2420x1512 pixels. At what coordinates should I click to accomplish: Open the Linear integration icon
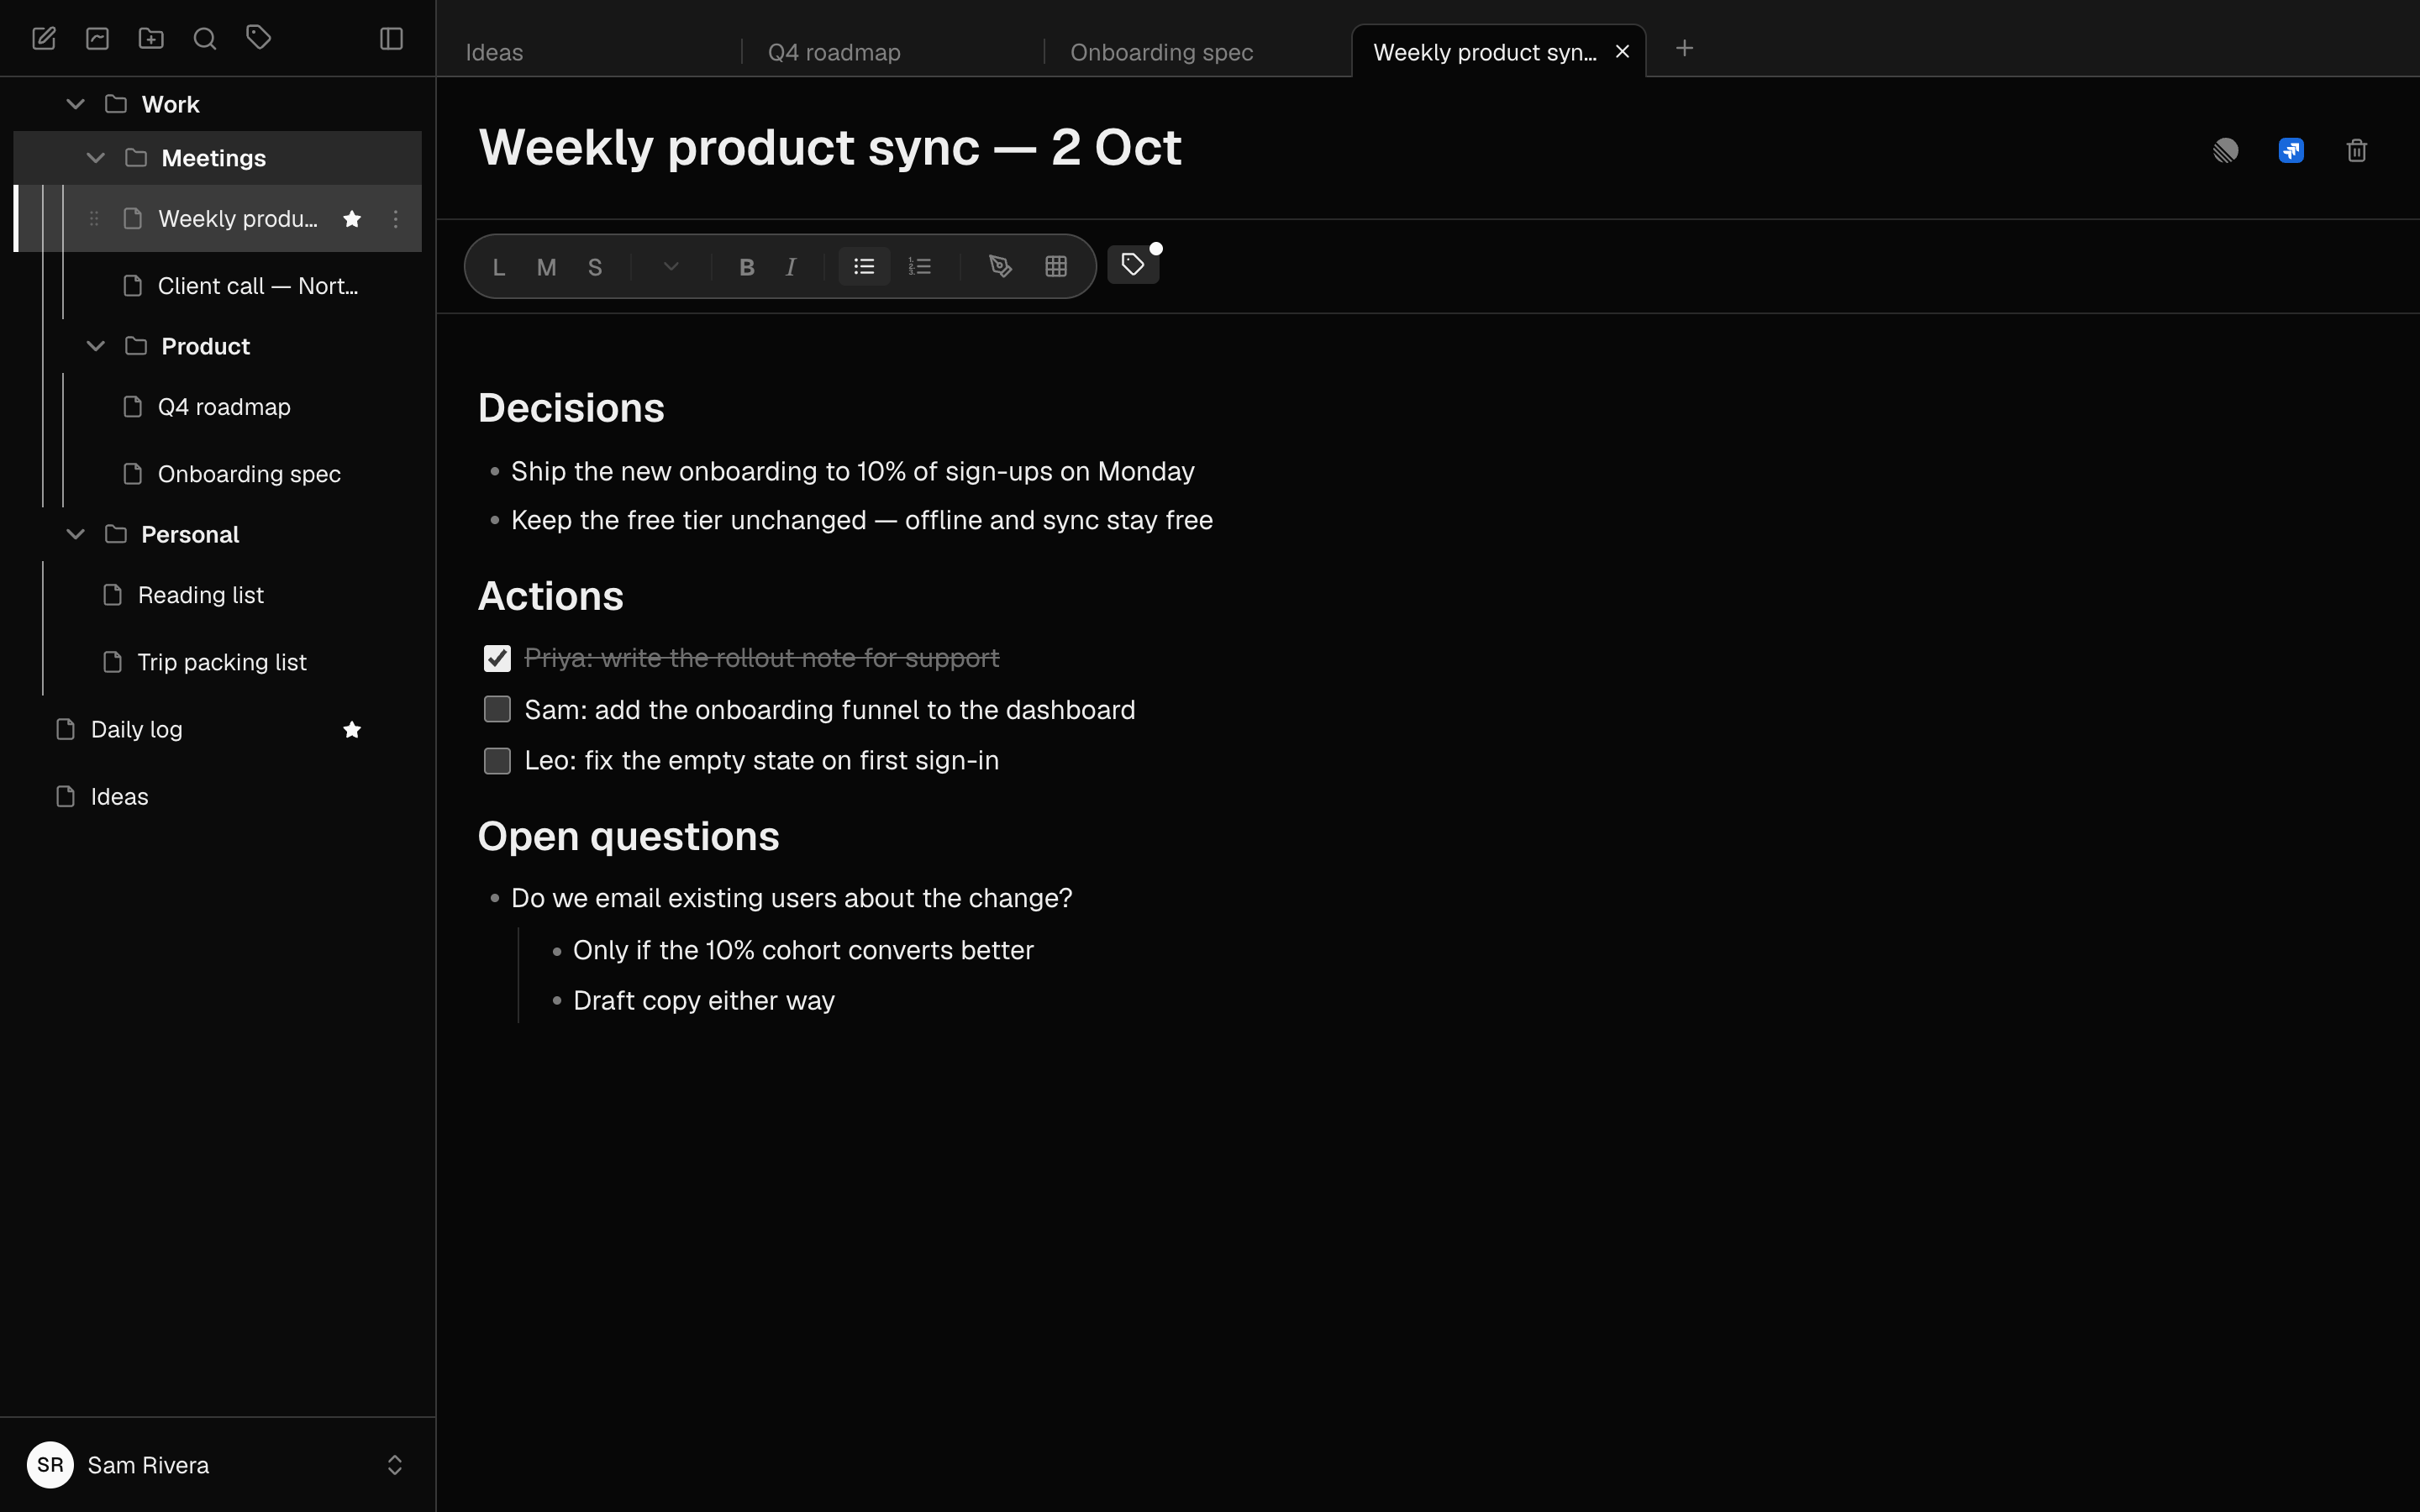(x=2225, y=151)
